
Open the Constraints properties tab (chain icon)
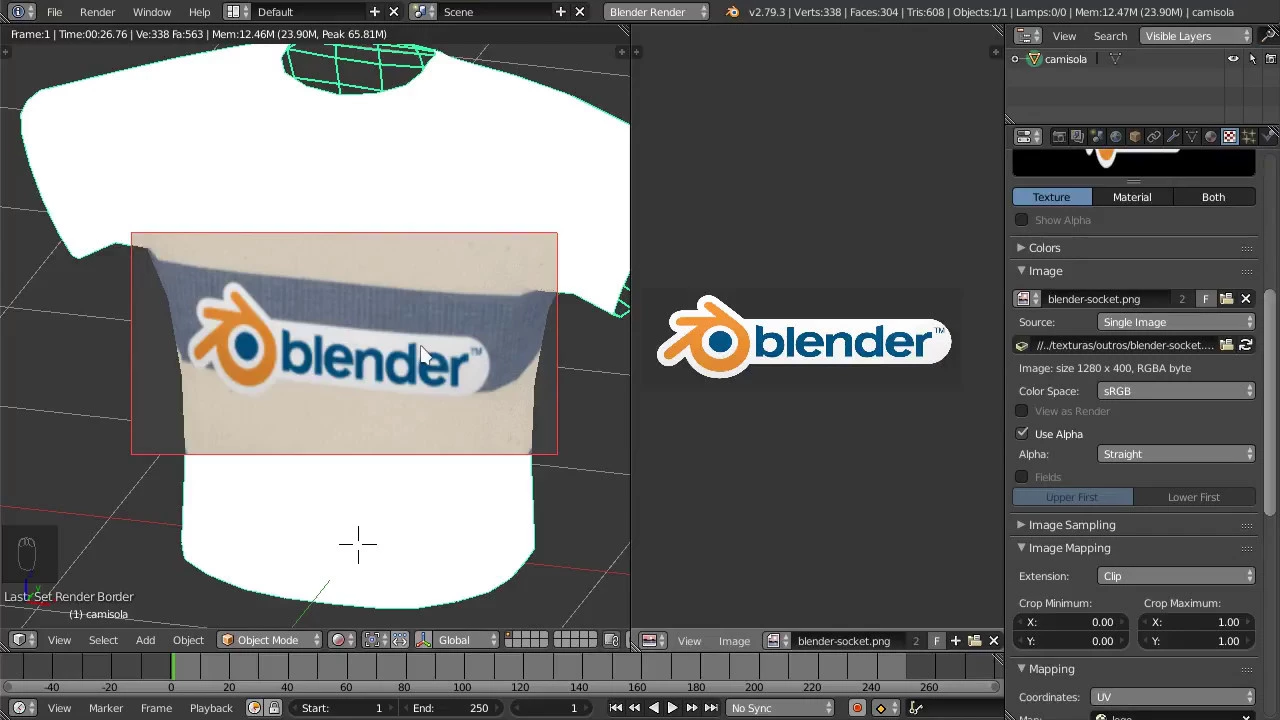(1154, 136)
